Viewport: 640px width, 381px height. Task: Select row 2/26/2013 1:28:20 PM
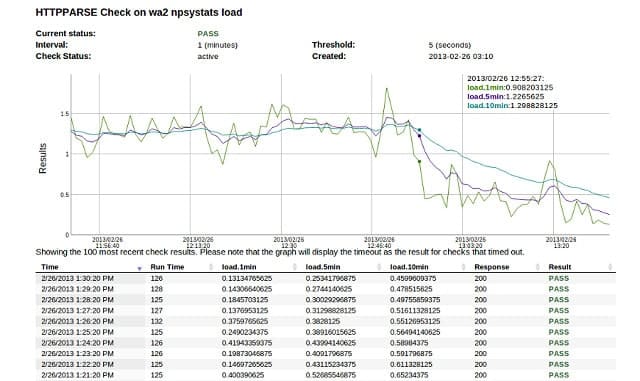click(326, 300)
